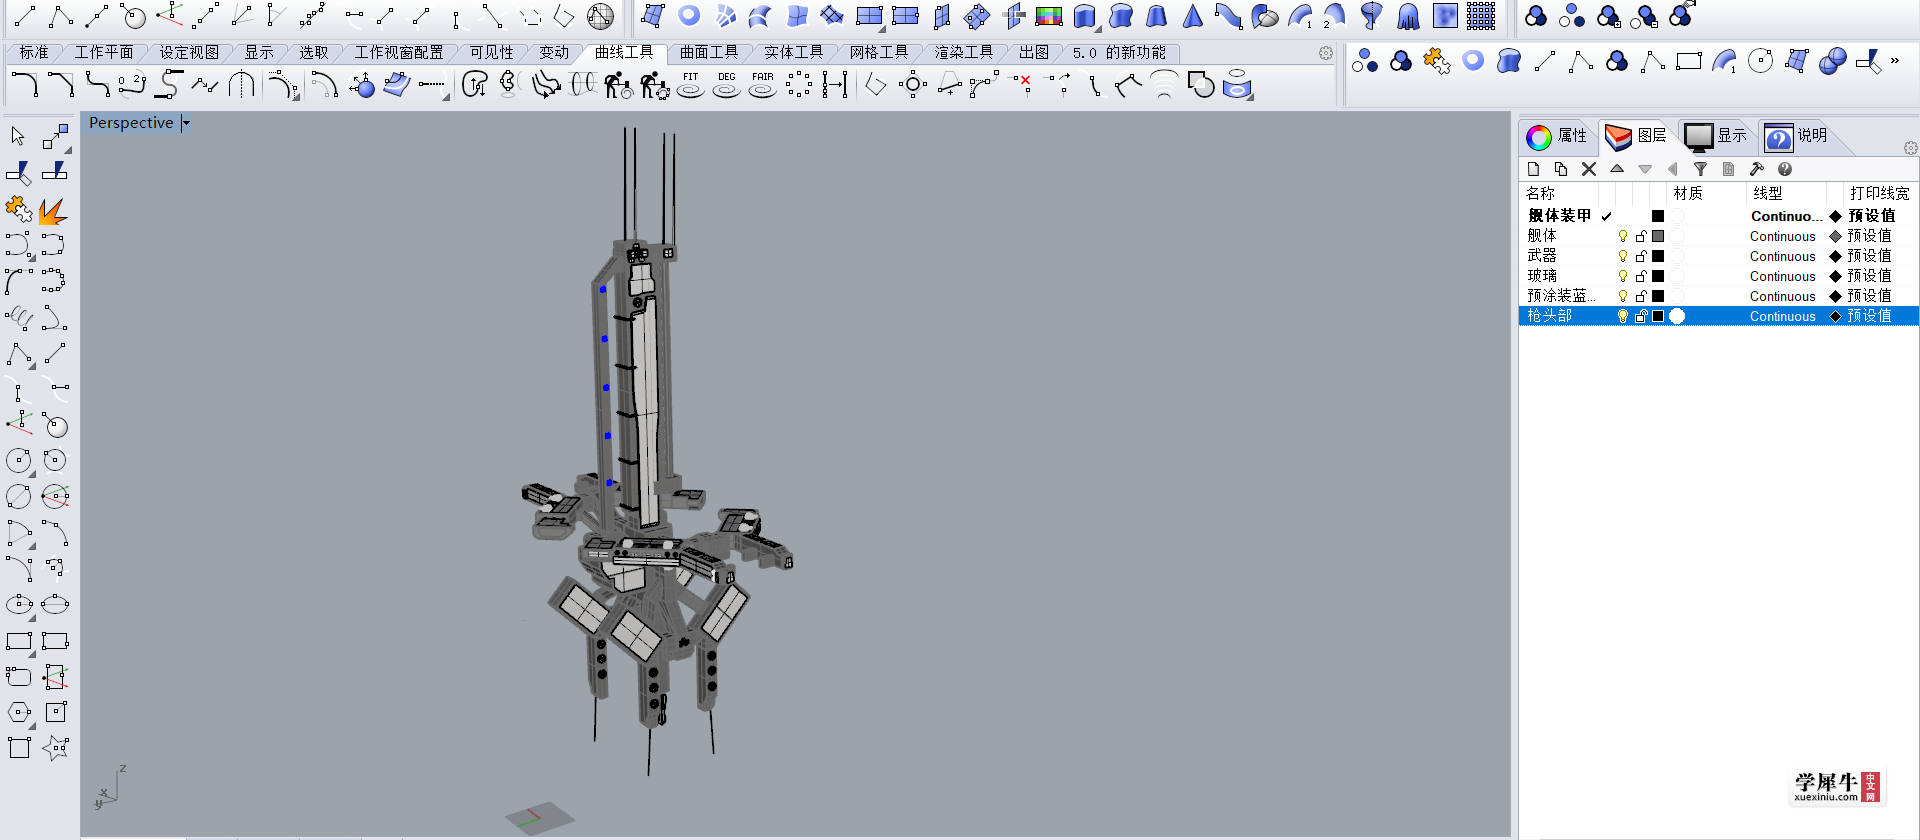
Task: Click the 打印线宽 column header
Action: 1880,193
